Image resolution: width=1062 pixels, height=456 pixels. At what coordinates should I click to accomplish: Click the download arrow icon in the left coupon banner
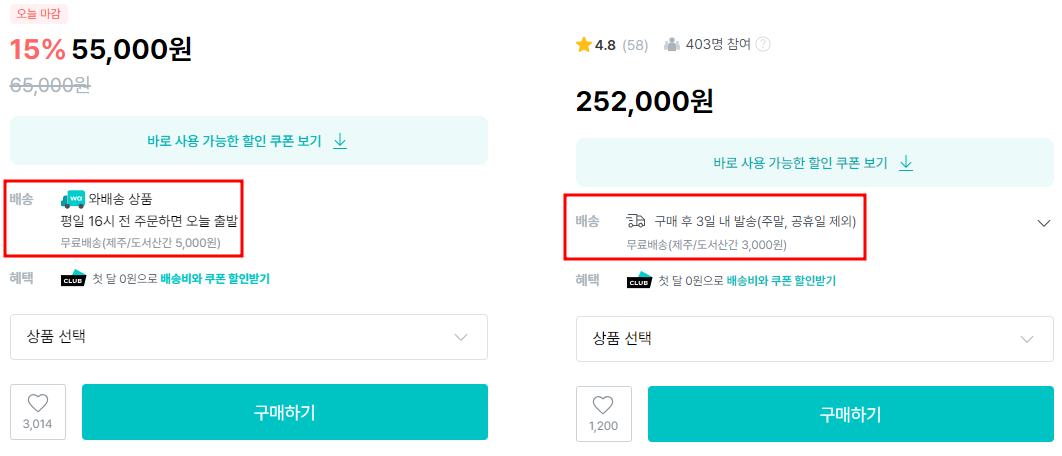[340, 141]
